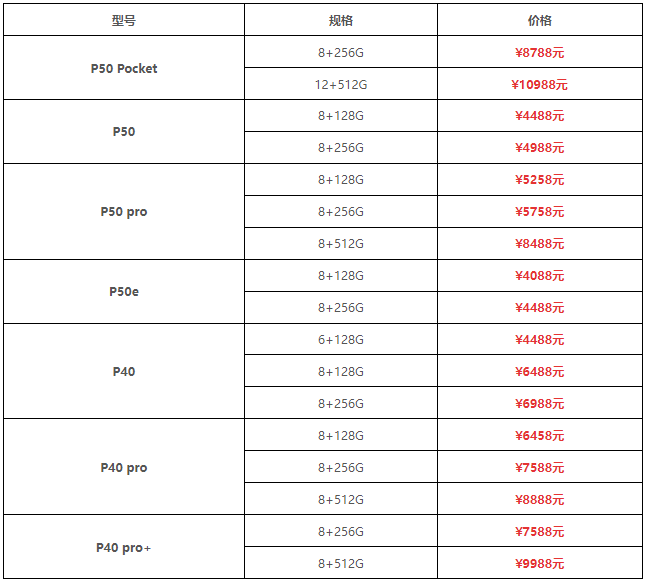Image resolution: width=645 pixels, height=581 pixels.
Task: Click the ¥8488元 price for P50 pro
Action: click(539, 244)
